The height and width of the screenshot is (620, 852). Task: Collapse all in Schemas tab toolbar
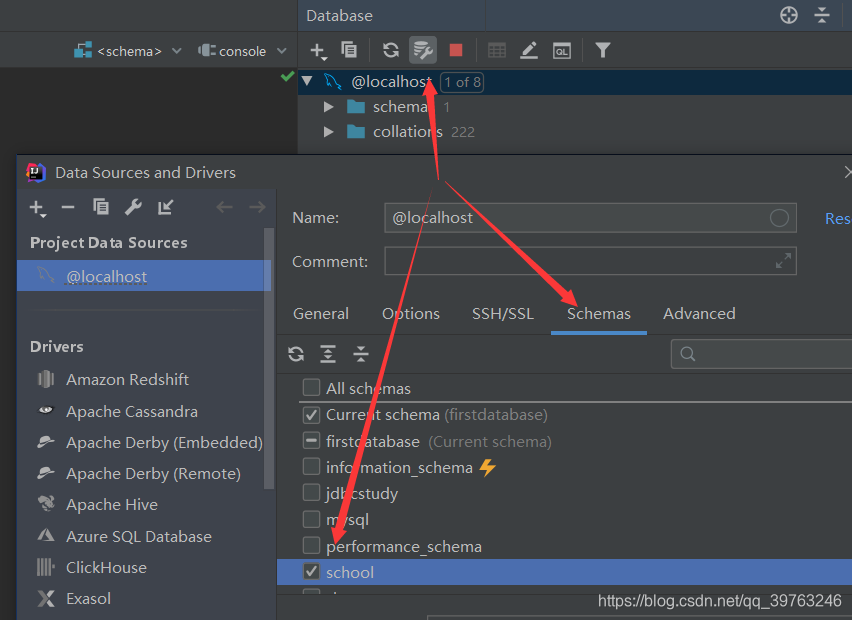click(361, 354)
